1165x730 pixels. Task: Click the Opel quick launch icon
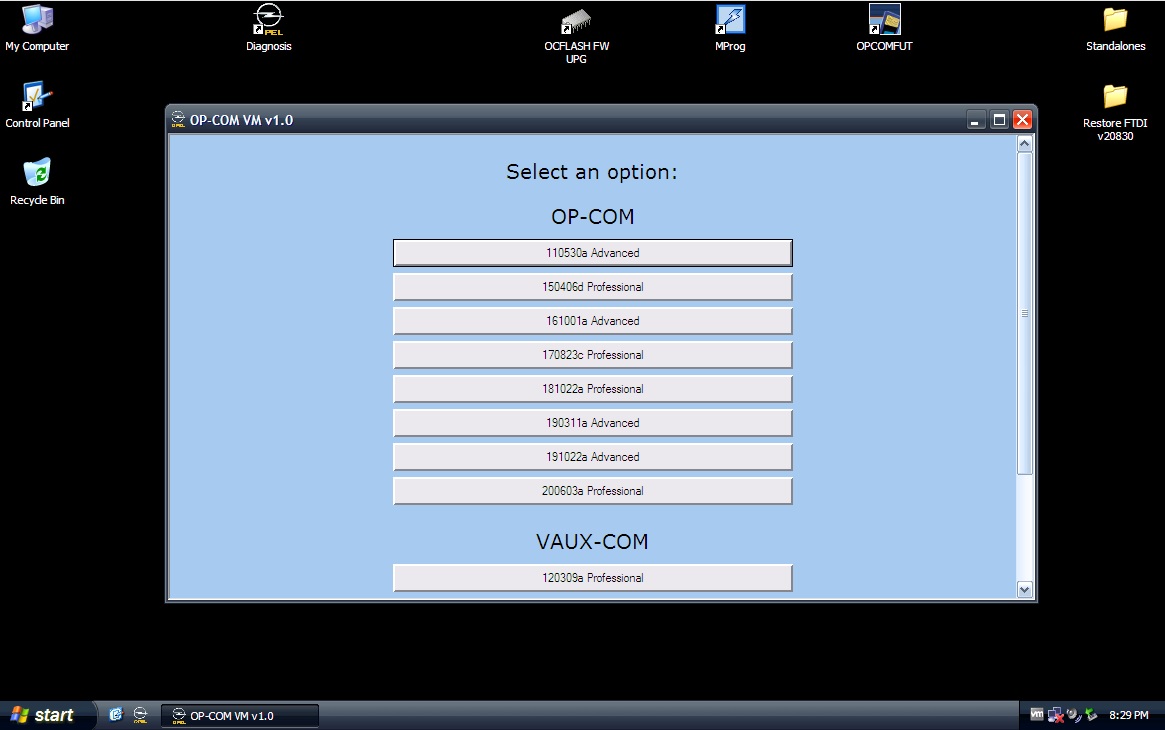coord(140,714)
